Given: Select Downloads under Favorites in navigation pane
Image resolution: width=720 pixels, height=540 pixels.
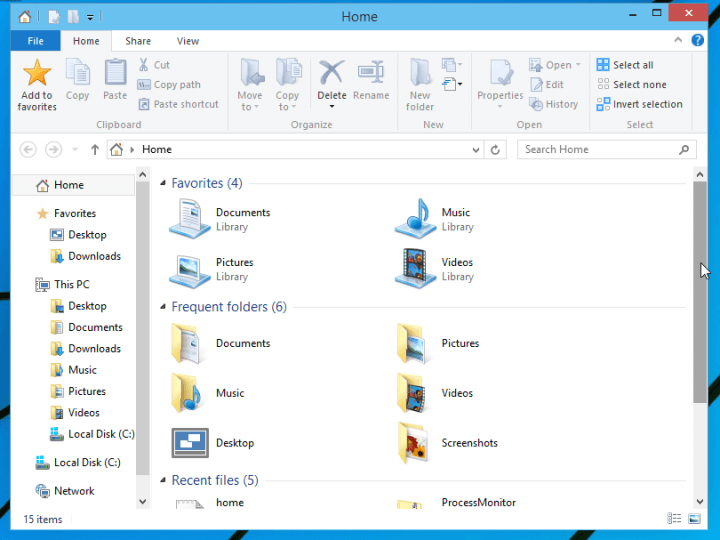Looking at the screenshot, I should click(85, 256).
